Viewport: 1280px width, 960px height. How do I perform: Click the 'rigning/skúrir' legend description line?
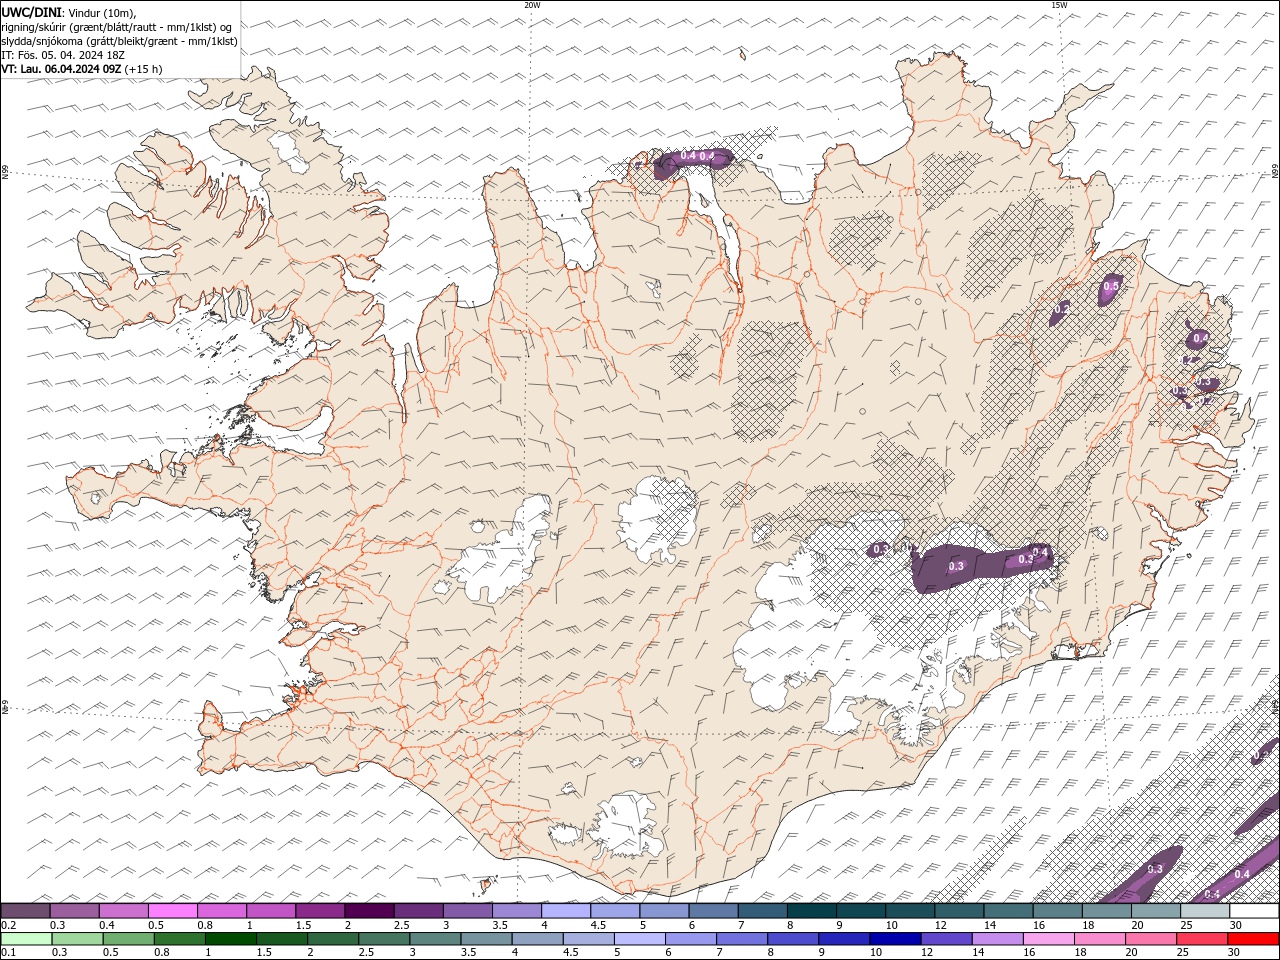[x=118, y=26]
